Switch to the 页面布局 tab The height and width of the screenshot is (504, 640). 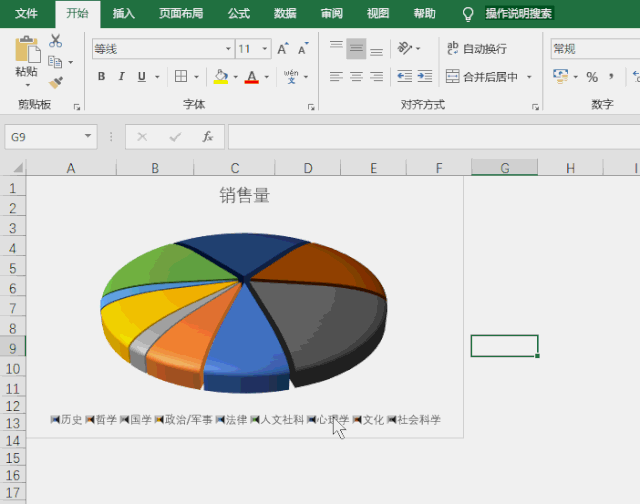pos(181,13)
